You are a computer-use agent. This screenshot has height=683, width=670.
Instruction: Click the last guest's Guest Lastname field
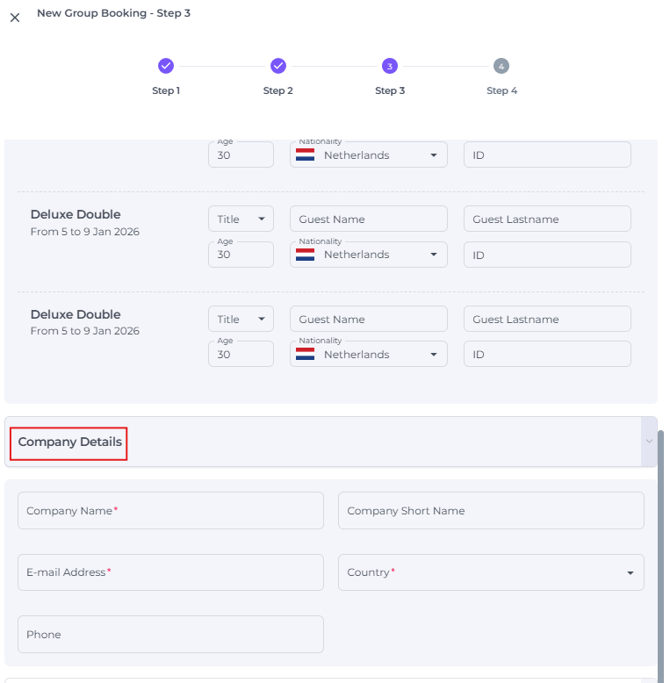(x=547, y=319)
